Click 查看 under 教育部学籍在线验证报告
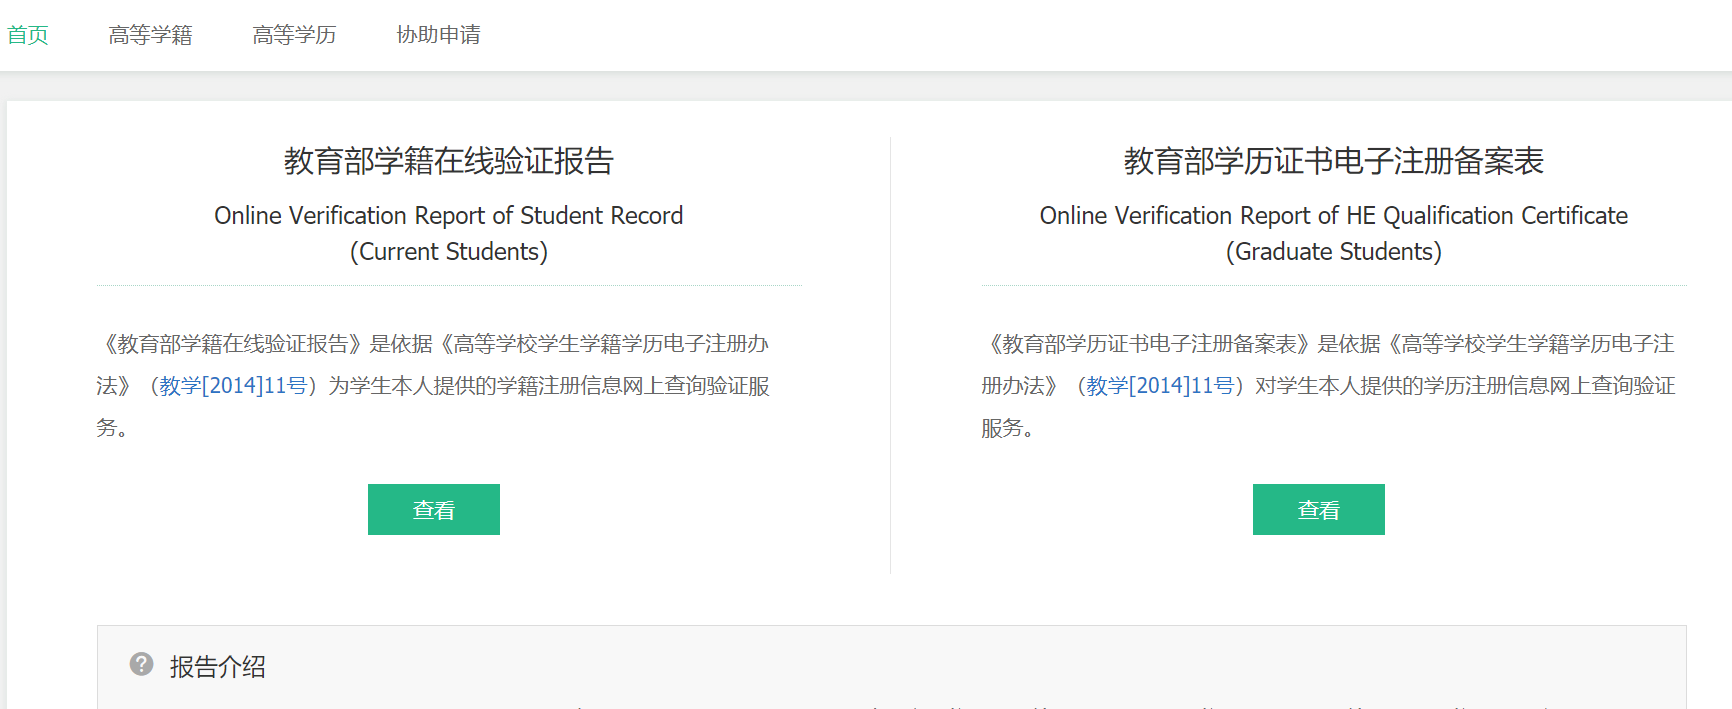 click(434, 510)
